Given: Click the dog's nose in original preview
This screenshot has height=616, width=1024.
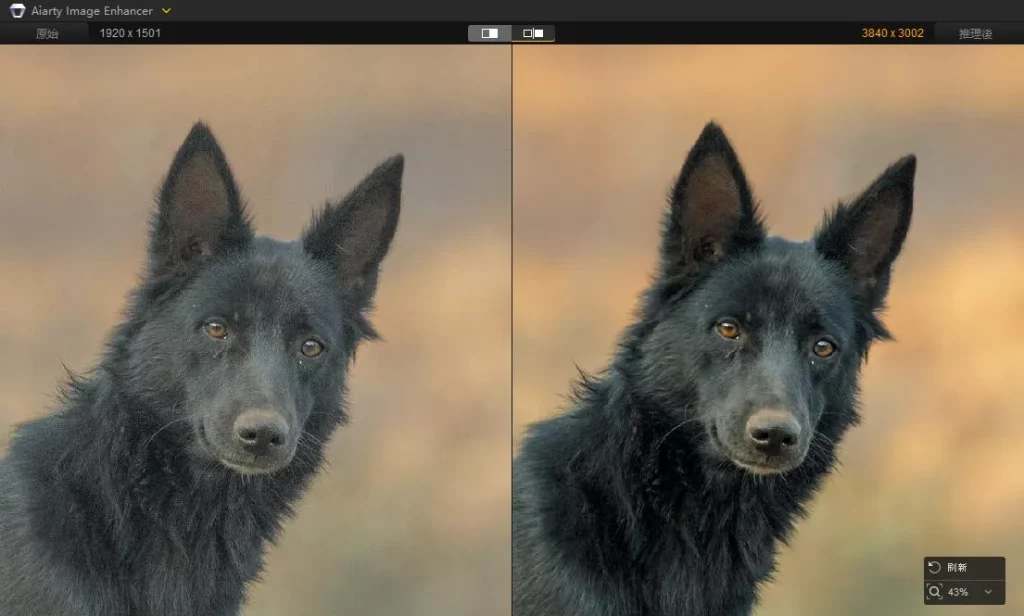Looking at the screenshot, I should coord(260,431).
